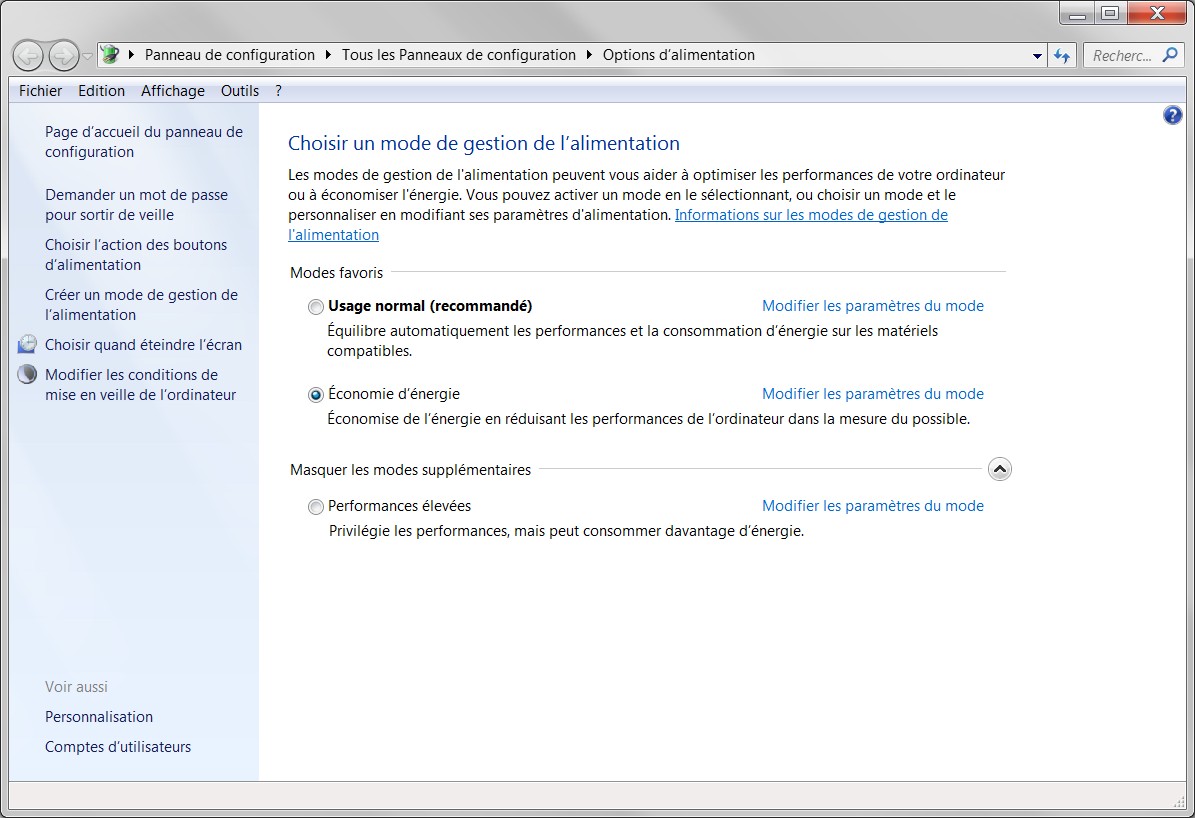Click the icon beside Choisir quand éteindre l'écran
This screenshot has height=818, width=1195.
tap(27, 344)
